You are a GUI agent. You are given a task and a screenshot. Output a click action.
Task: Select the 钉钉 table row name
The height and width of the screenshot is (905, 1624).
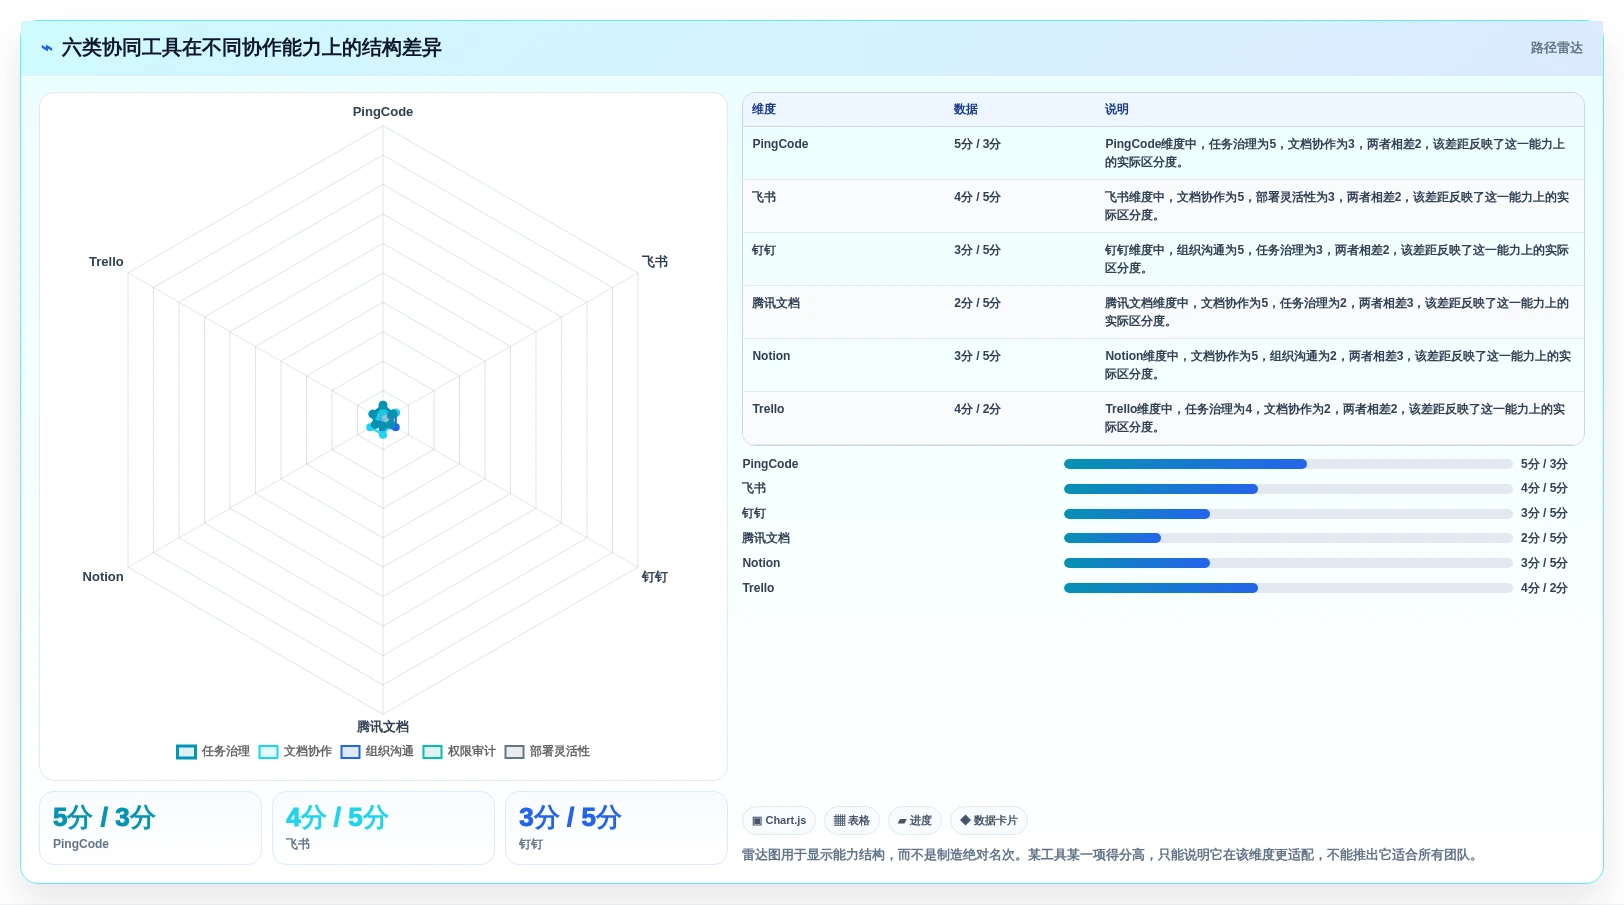coord(764,250)
